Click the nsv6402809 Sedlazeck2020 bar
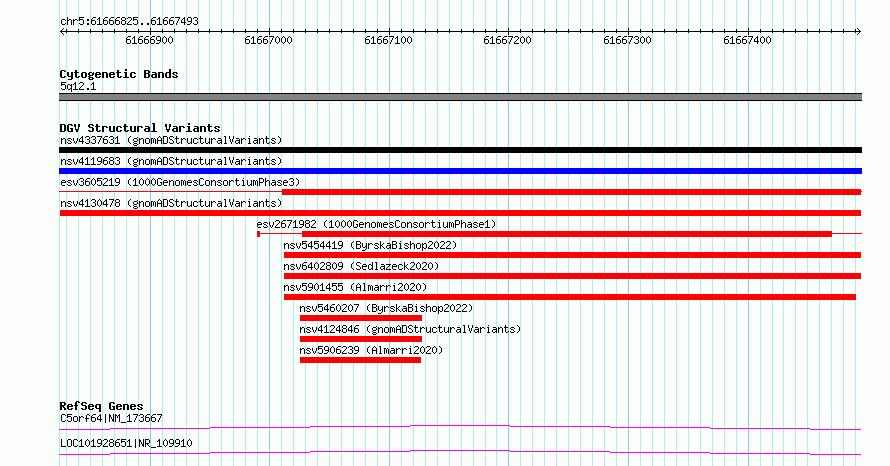 [x=572, y=276]
